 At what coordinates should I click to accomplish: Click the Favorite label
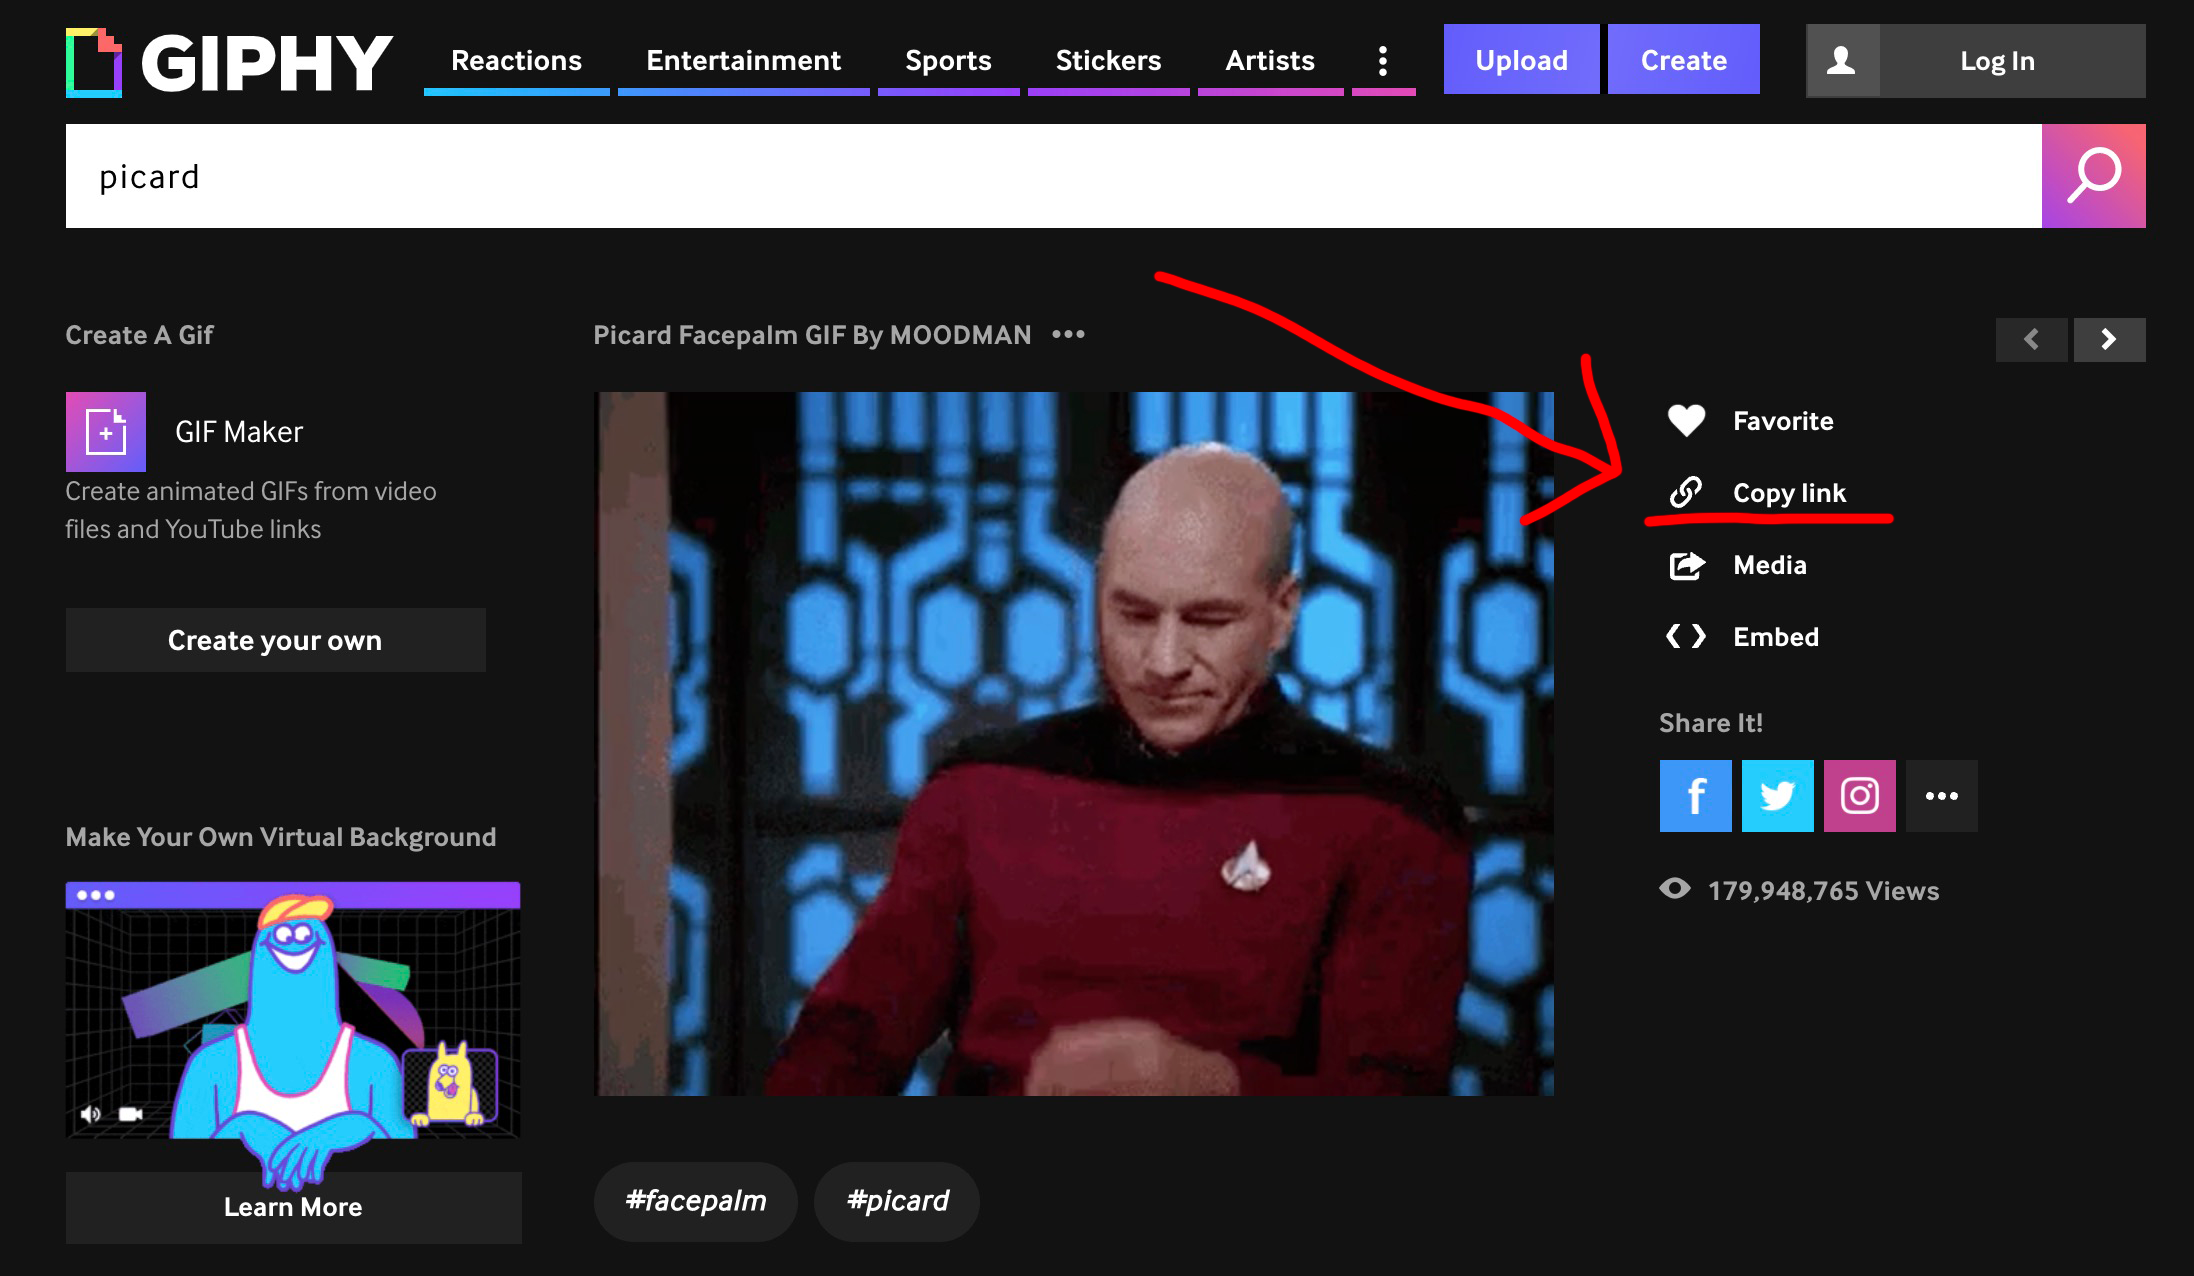(x=1783, y=421)
